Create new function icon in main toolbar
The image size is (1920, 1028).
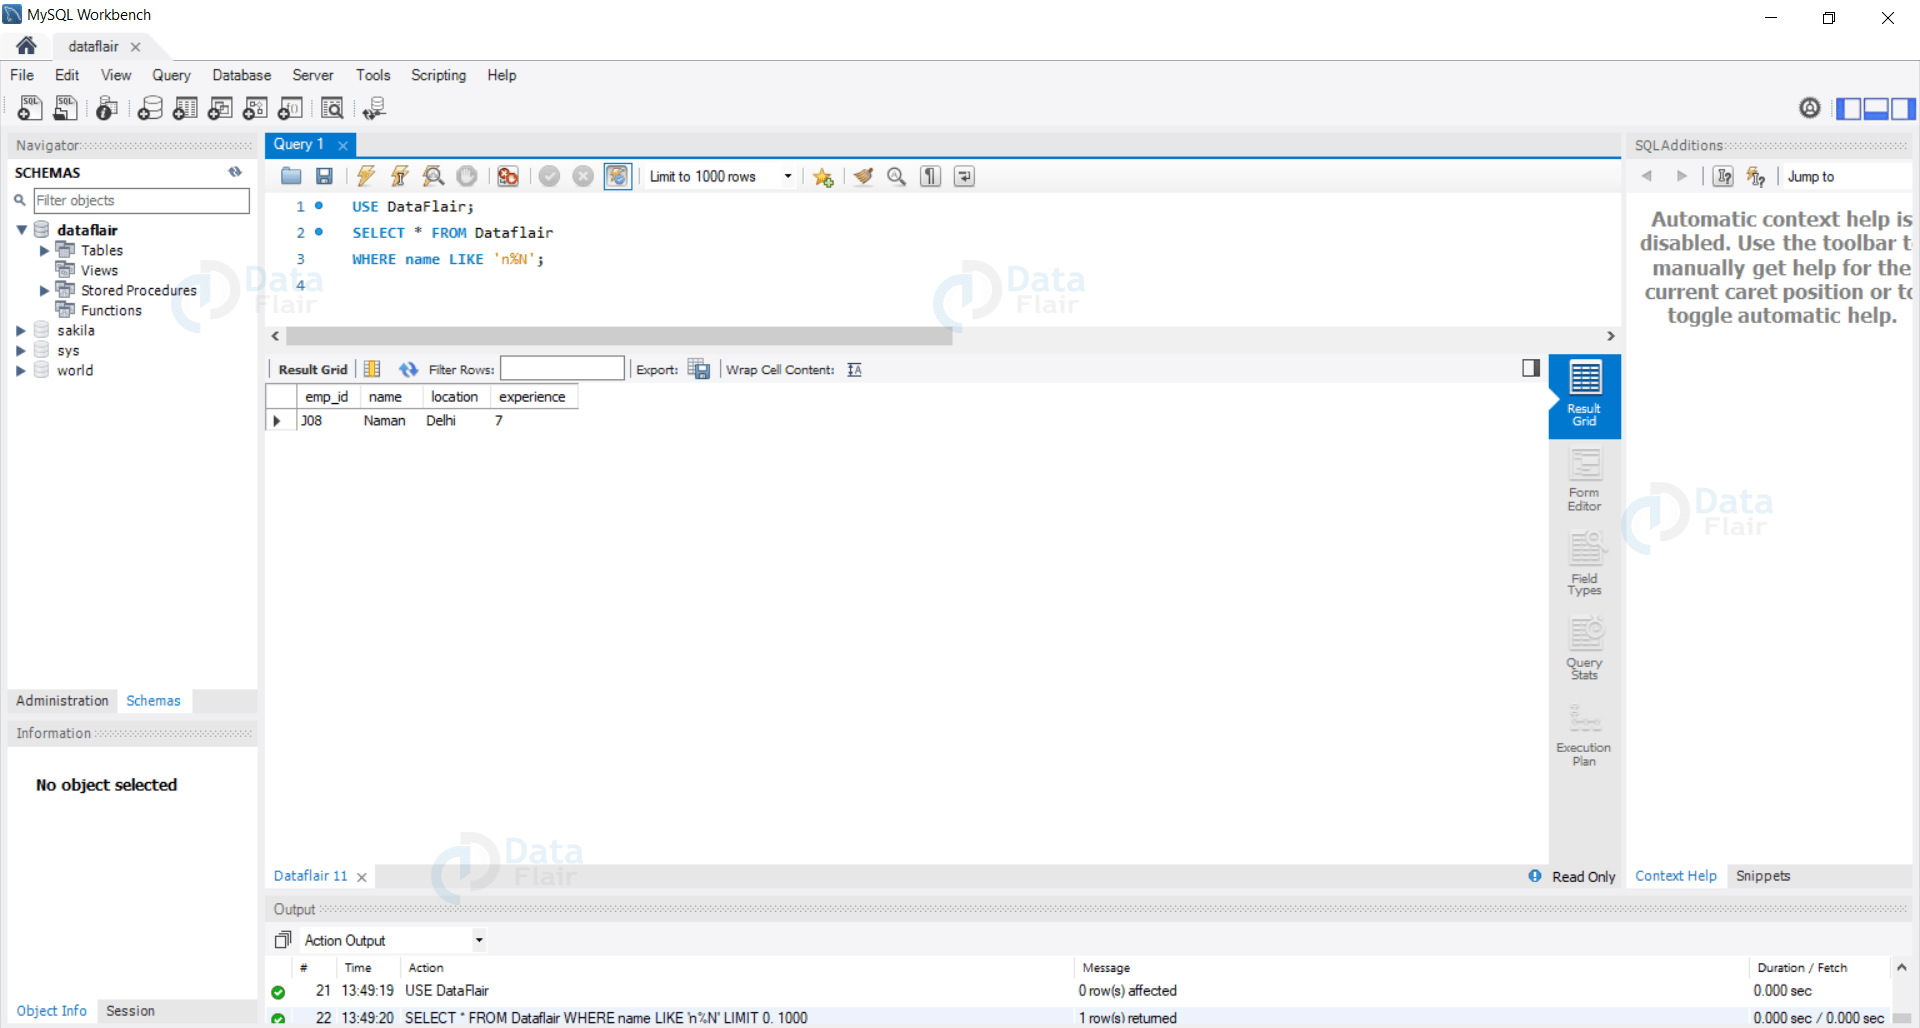click(x=290, y=108)
